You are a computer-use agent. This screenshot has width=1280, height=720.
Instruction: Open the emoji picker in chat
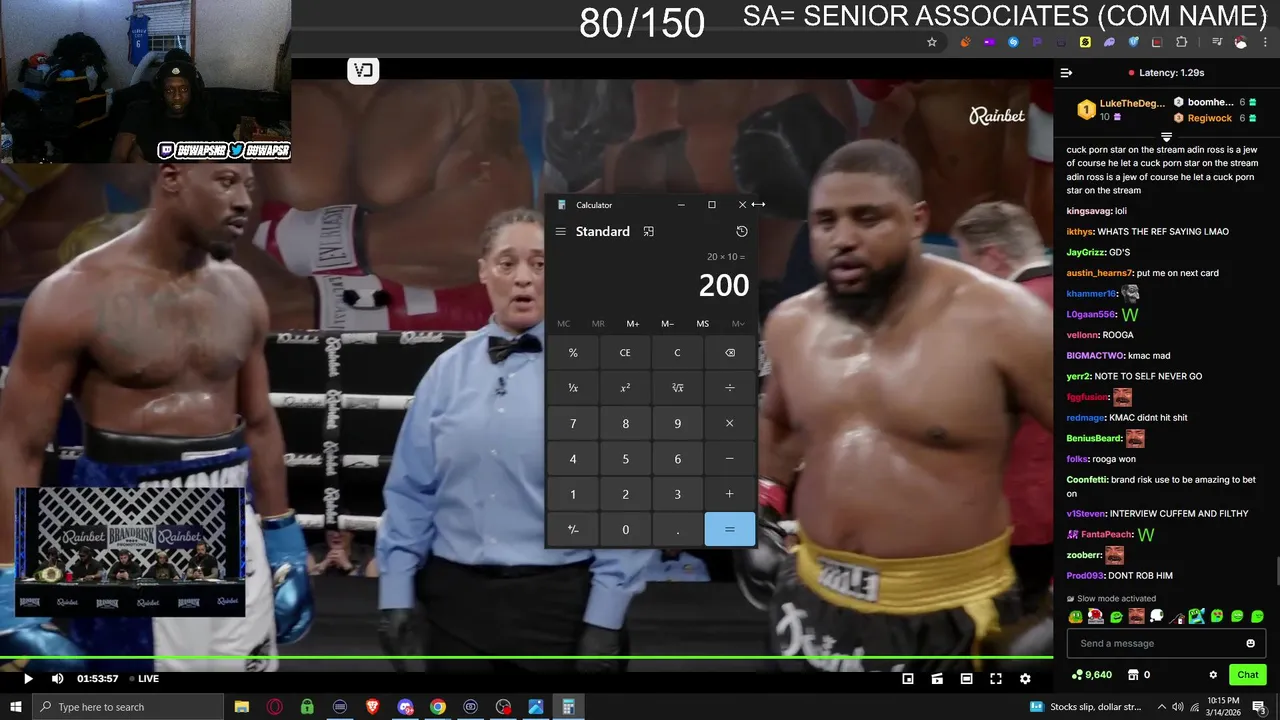coord(1250,643)
